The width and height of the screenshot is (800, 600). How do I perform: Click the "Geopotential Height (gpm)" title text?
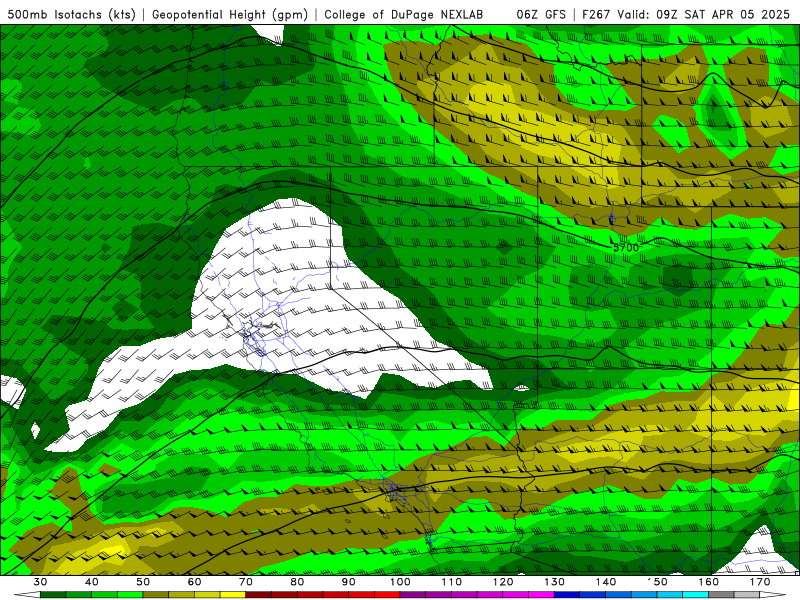click(230, 15)
